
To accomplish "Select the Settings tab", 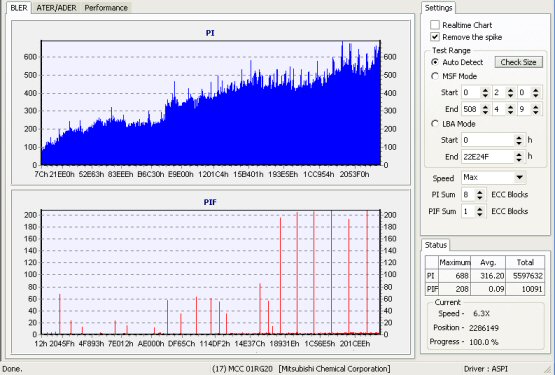I will pos(438,8).
